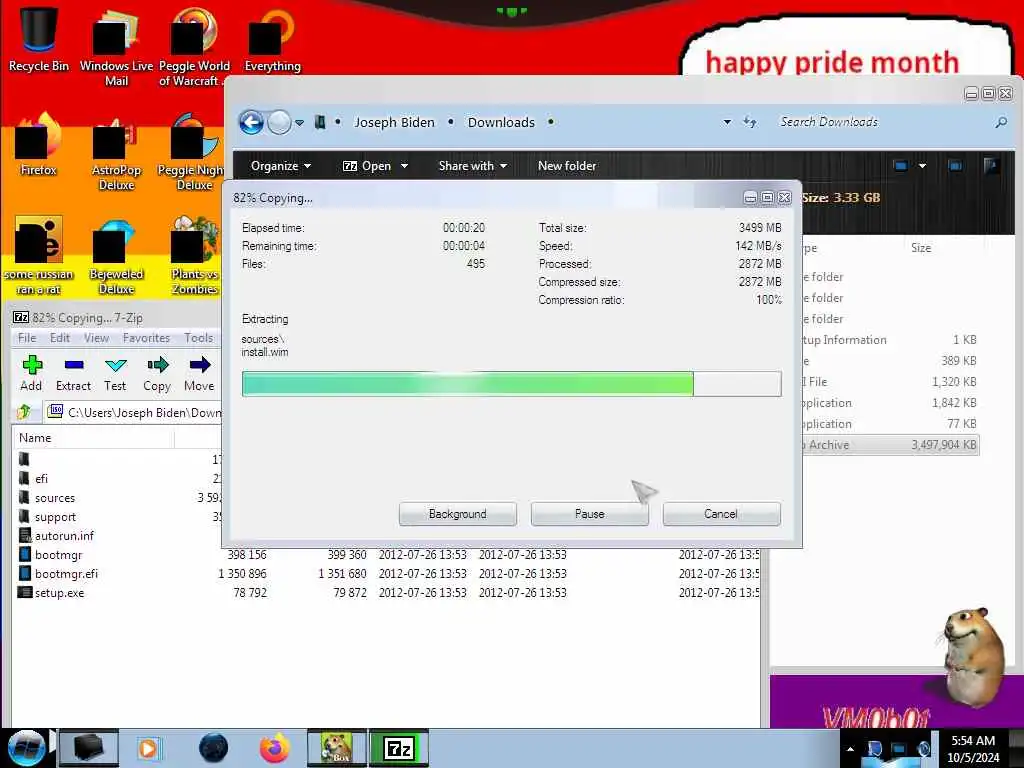
Task: Click the volume speaker tray icon
Action: point(923,749)
